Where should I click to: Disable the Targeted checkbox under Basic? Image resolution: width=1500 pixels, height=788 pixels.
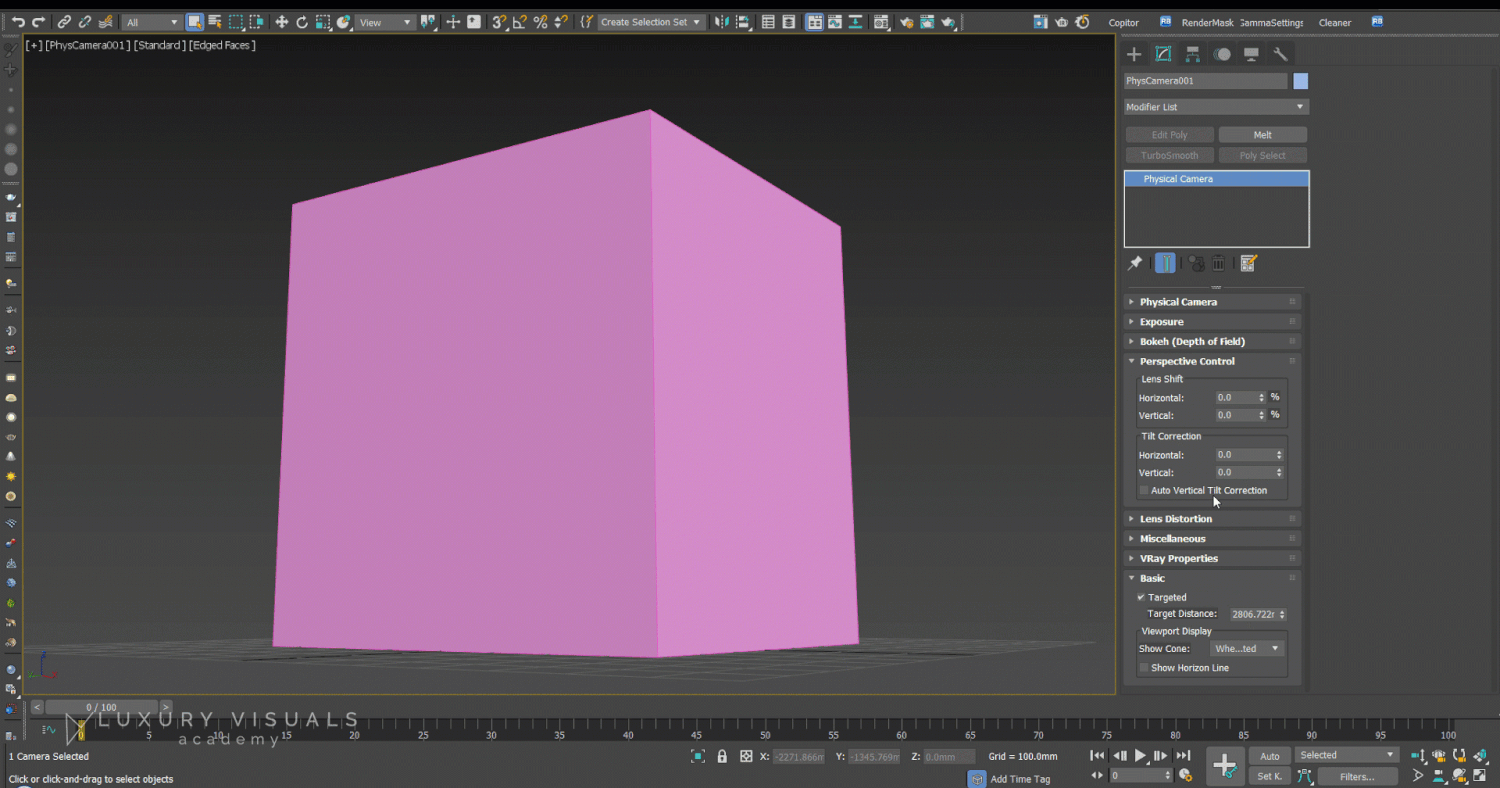click(x=1140, y=597)
